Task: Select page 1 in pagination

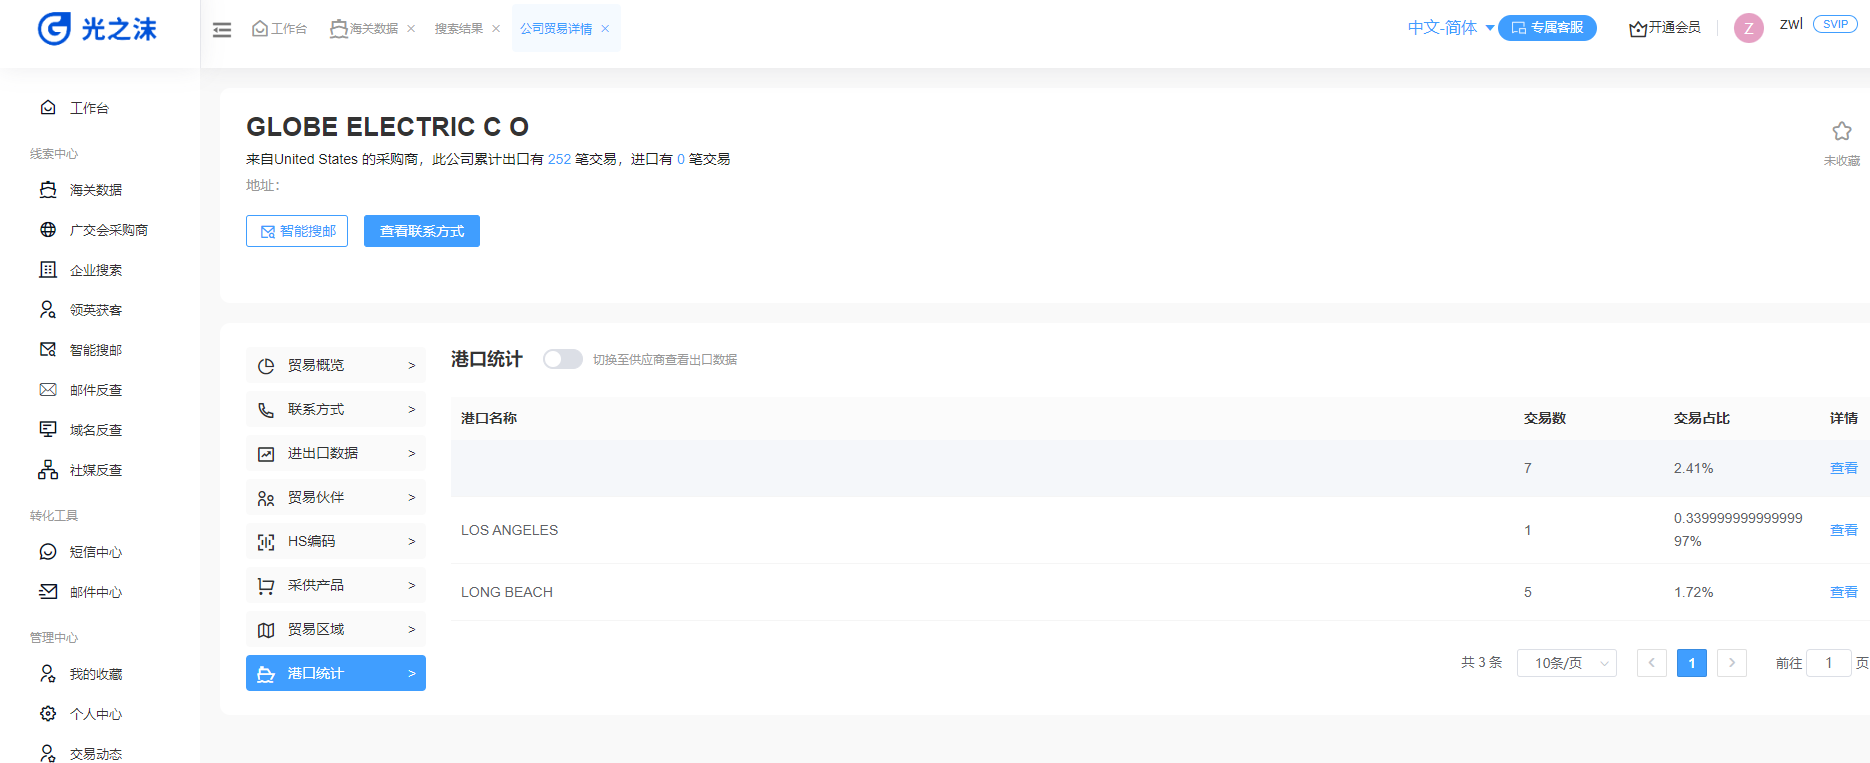Action: coord(1692,663)
